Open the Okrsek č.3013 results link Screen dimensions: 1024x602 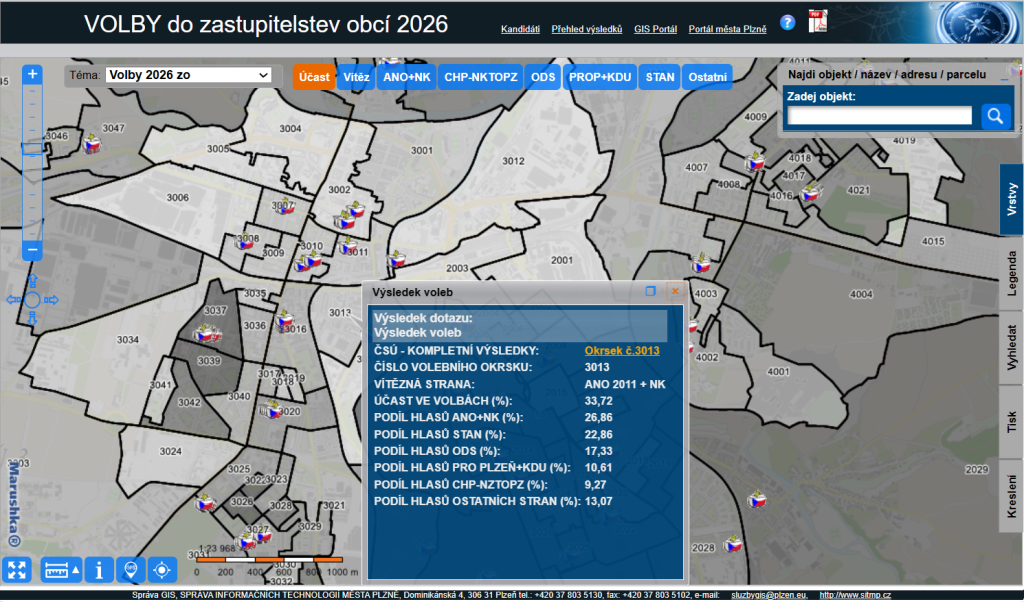pos(622,351)
